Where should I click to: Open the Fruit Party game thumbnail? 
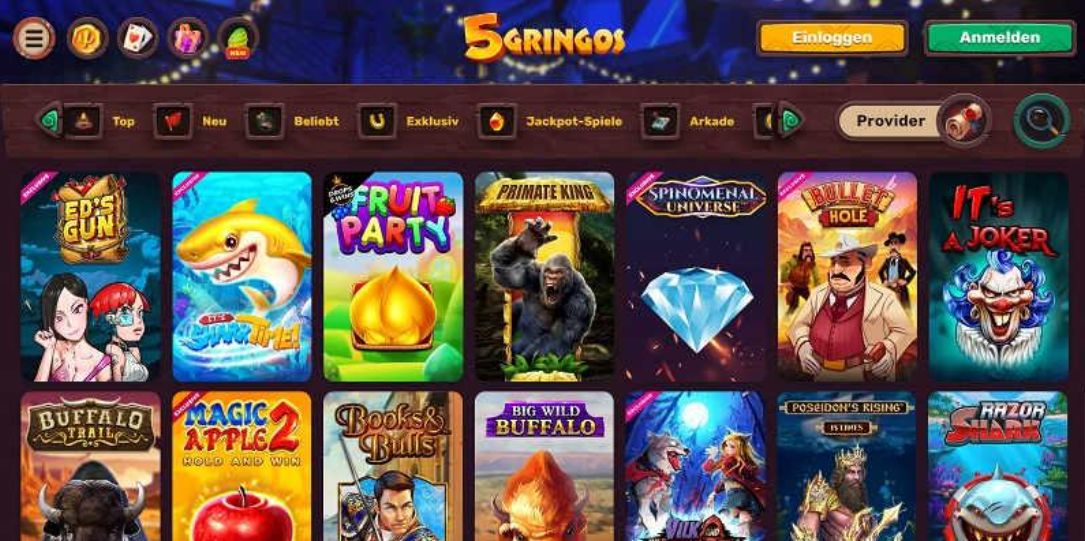click(393, 277)
